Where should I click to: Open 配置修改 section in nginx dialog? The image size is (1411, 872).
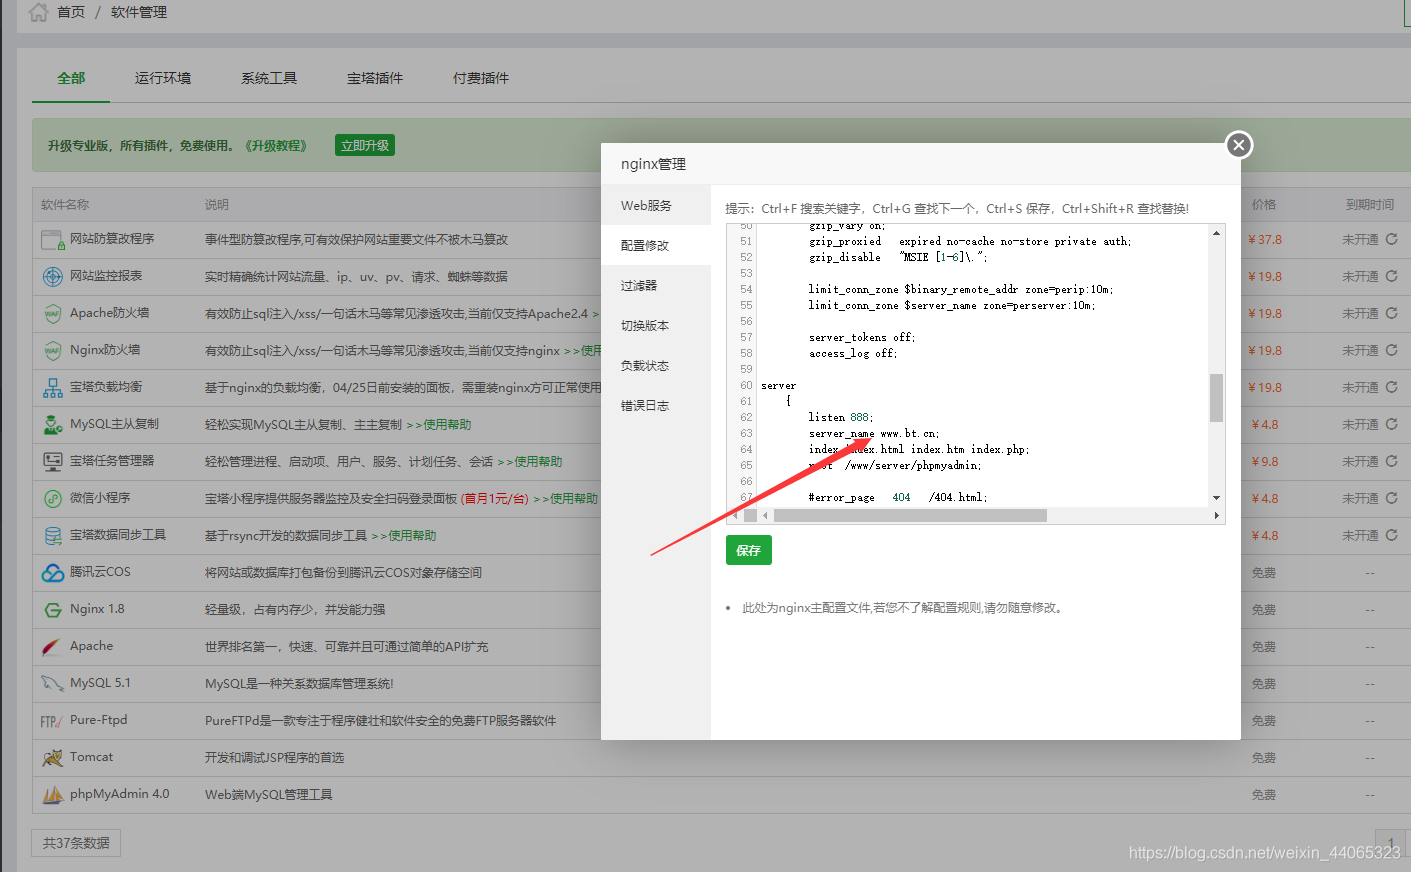coord(656,245)
